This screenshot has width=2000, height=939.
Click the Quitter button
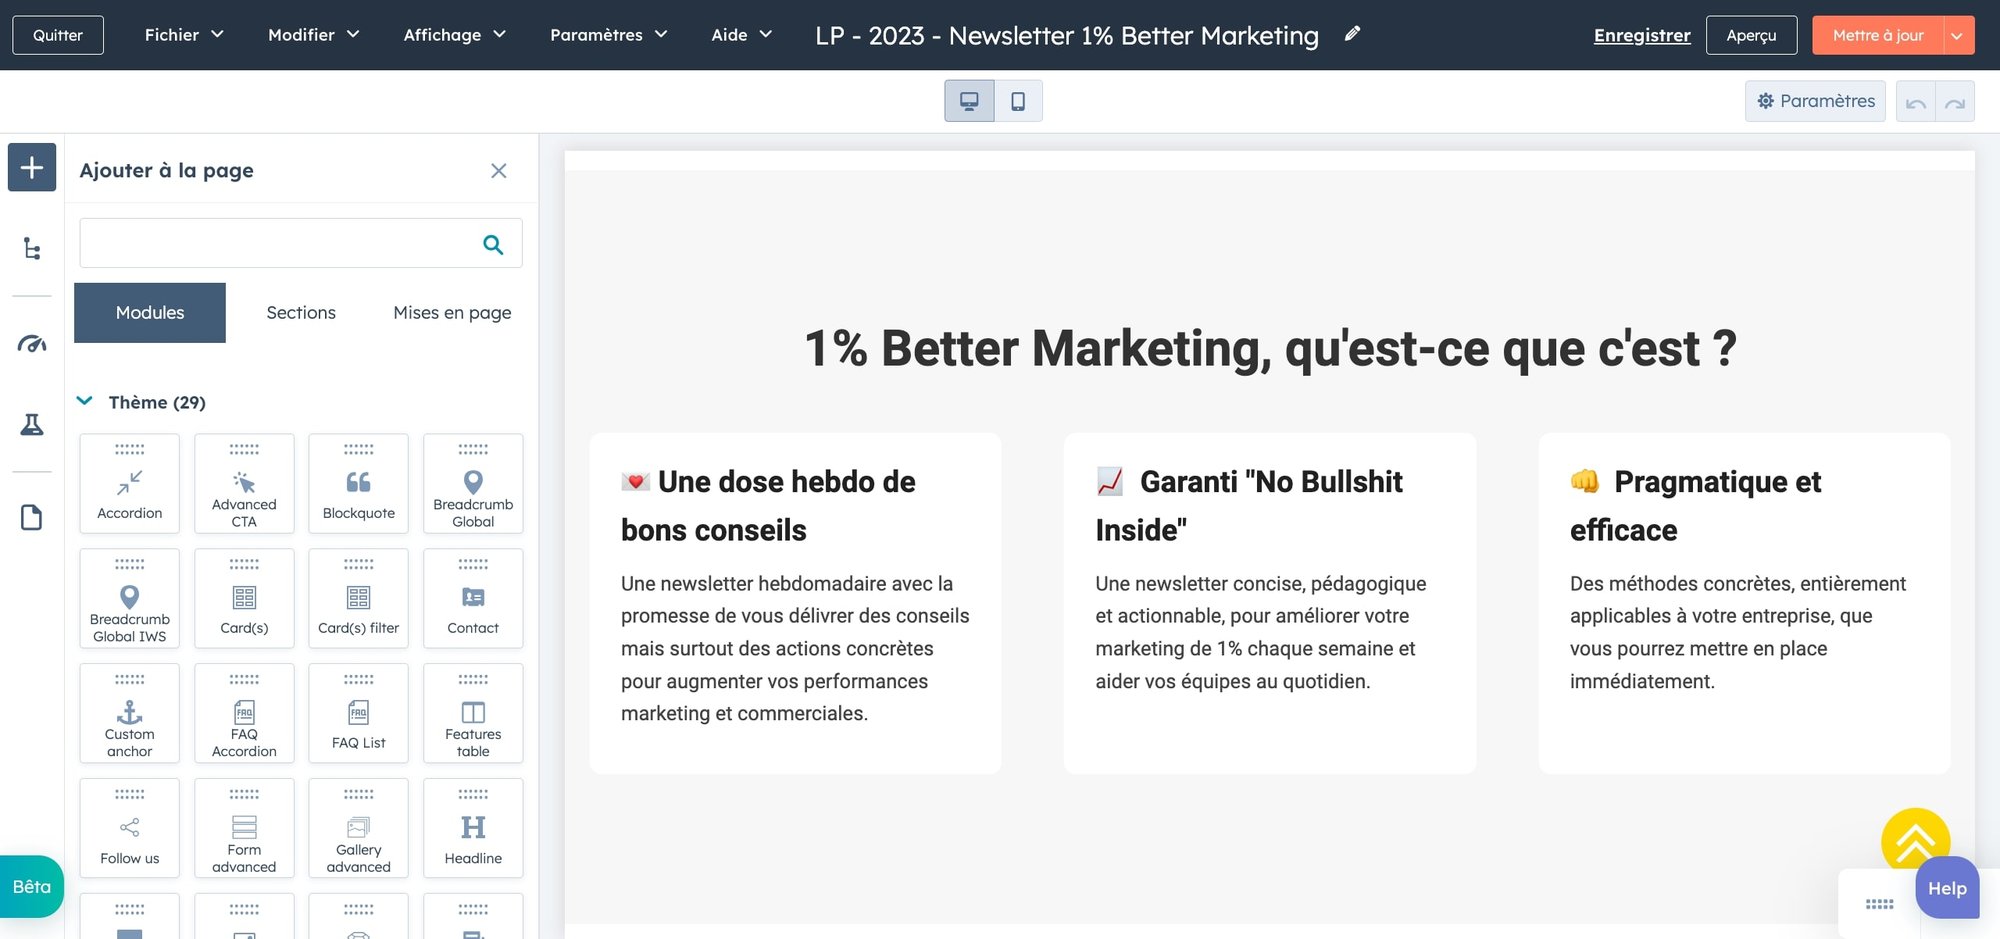[x=58, y=35]
